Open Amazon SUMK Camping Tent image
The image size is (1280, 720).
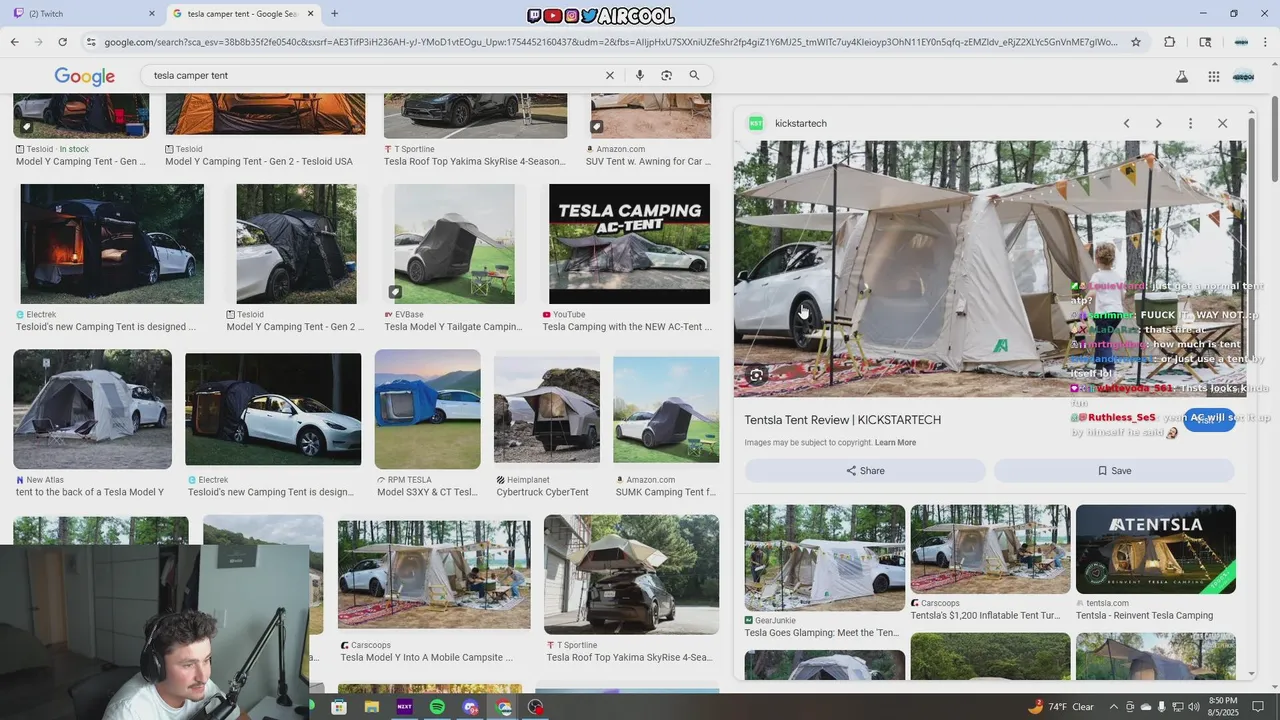tap(666, 409)
